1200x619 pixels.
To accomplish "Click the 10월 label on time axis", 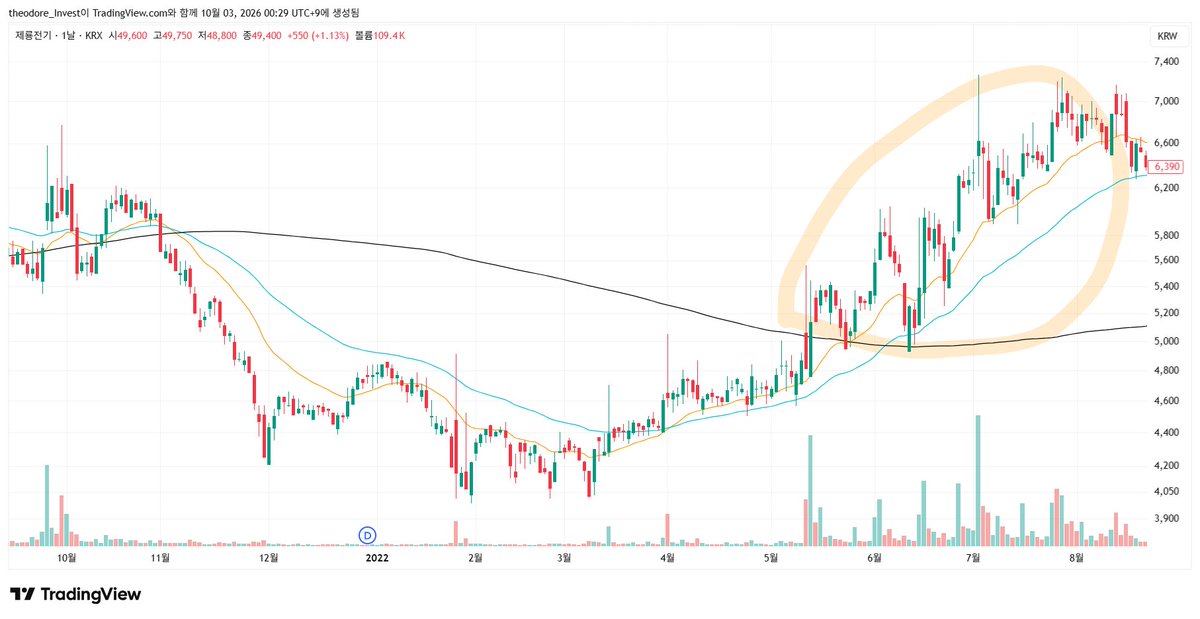I will [x=66, y=558].
